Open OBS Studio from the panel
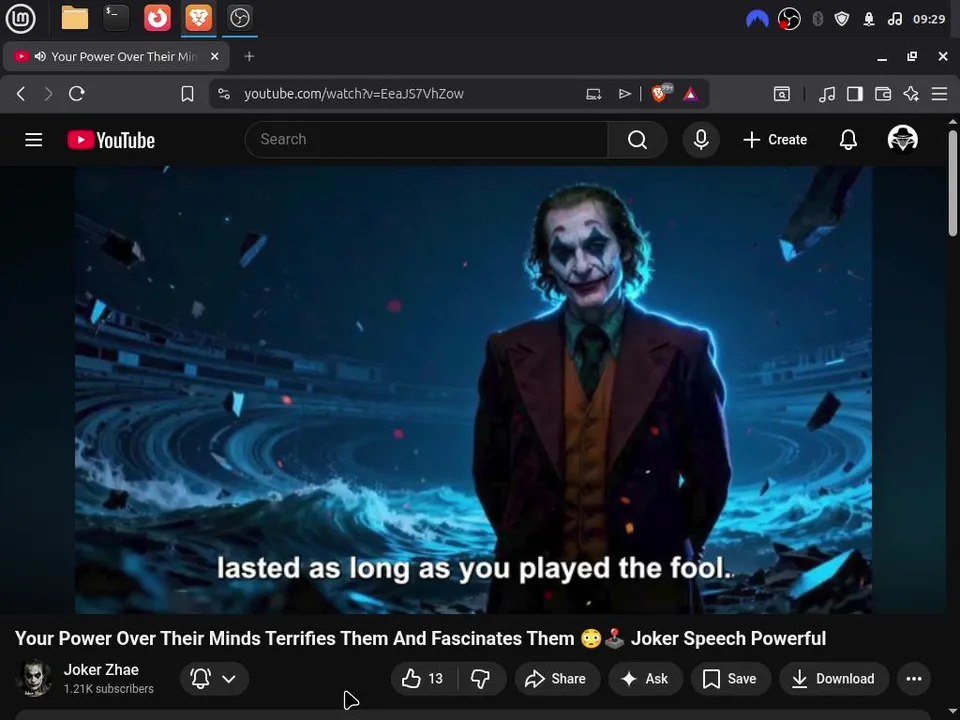 239,18
